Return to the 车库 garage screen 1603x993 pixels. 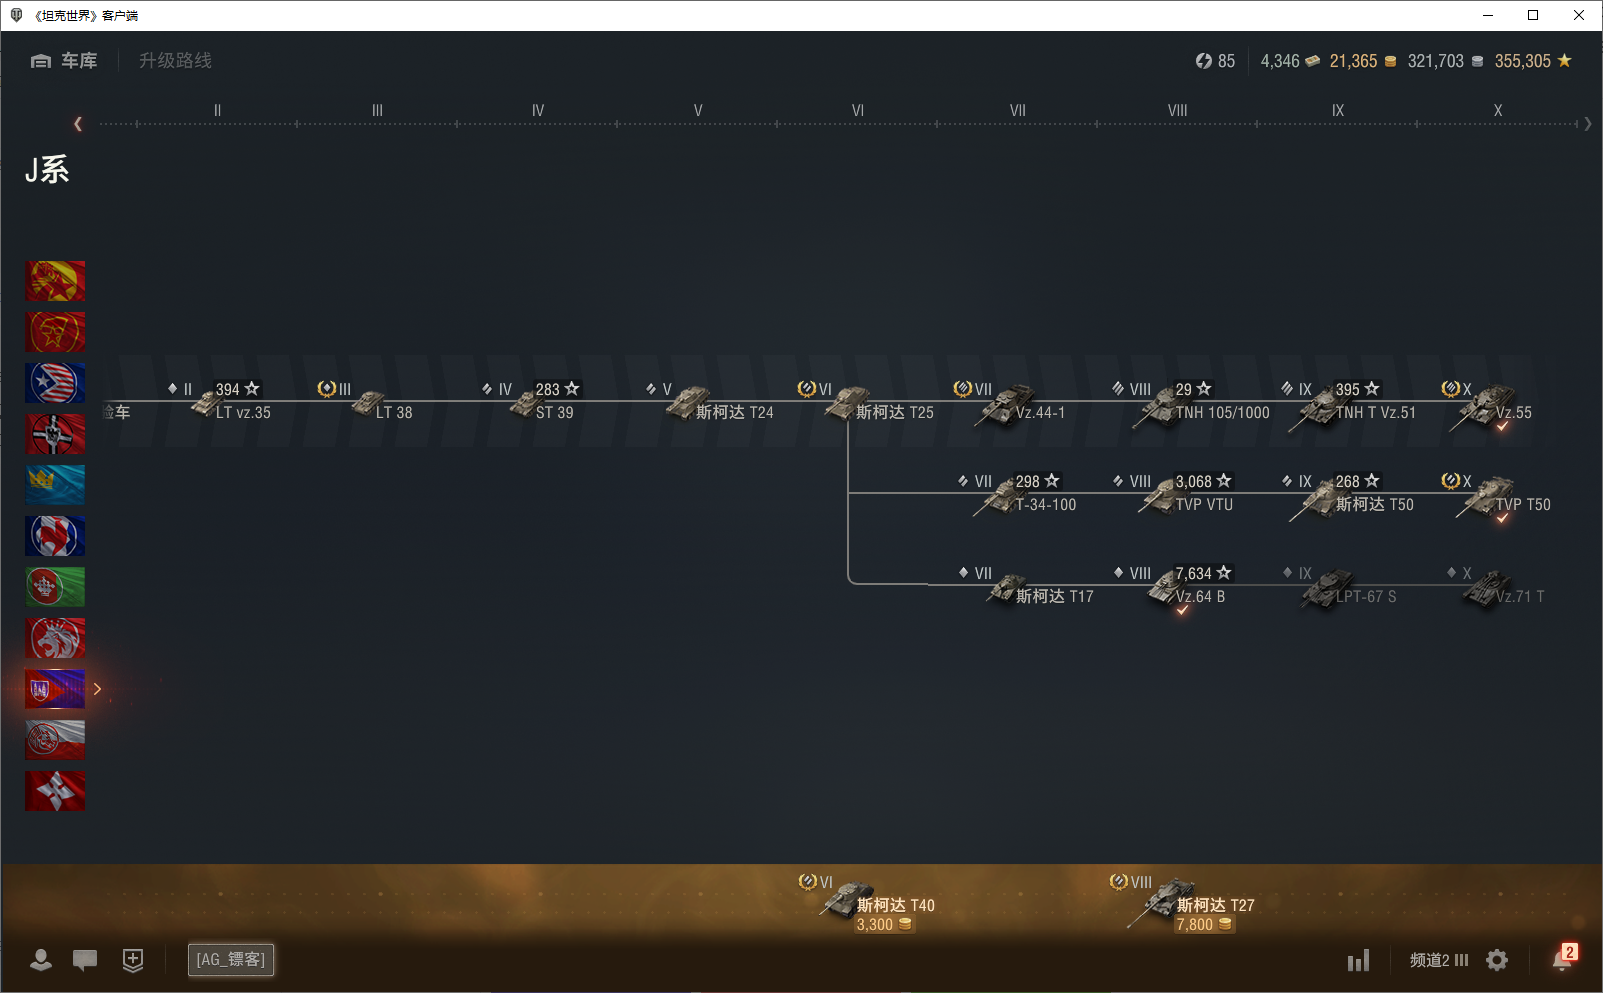pos(64,61)
